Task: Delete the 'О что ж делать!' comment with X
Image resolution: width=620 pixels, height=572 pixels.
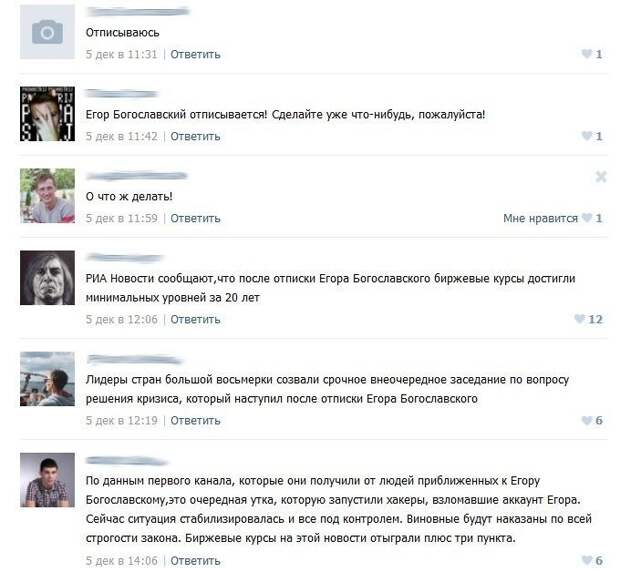Action: (x=601, y=176)
